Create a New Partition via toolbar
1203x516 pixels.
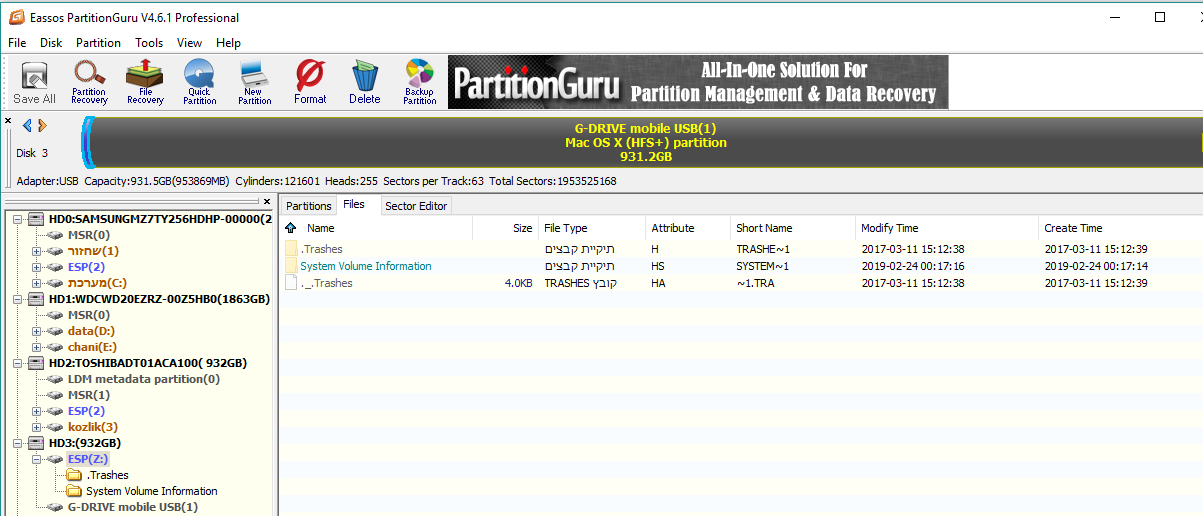255,82
